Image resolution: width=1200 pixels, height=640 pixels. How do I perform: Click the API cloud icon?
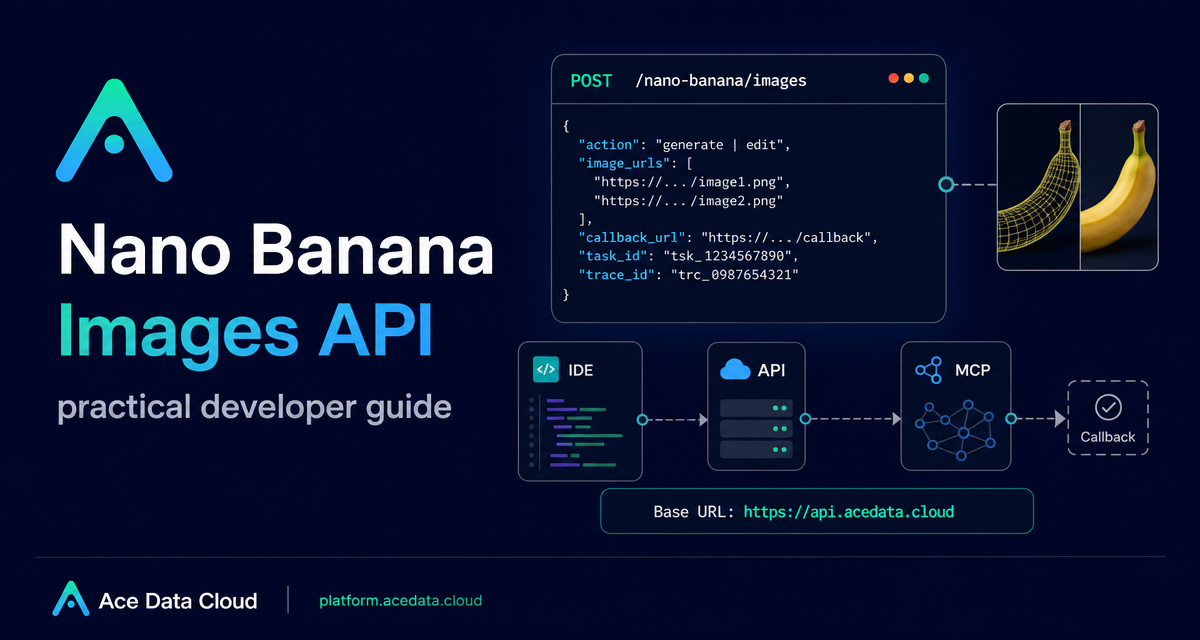(735, 370)
